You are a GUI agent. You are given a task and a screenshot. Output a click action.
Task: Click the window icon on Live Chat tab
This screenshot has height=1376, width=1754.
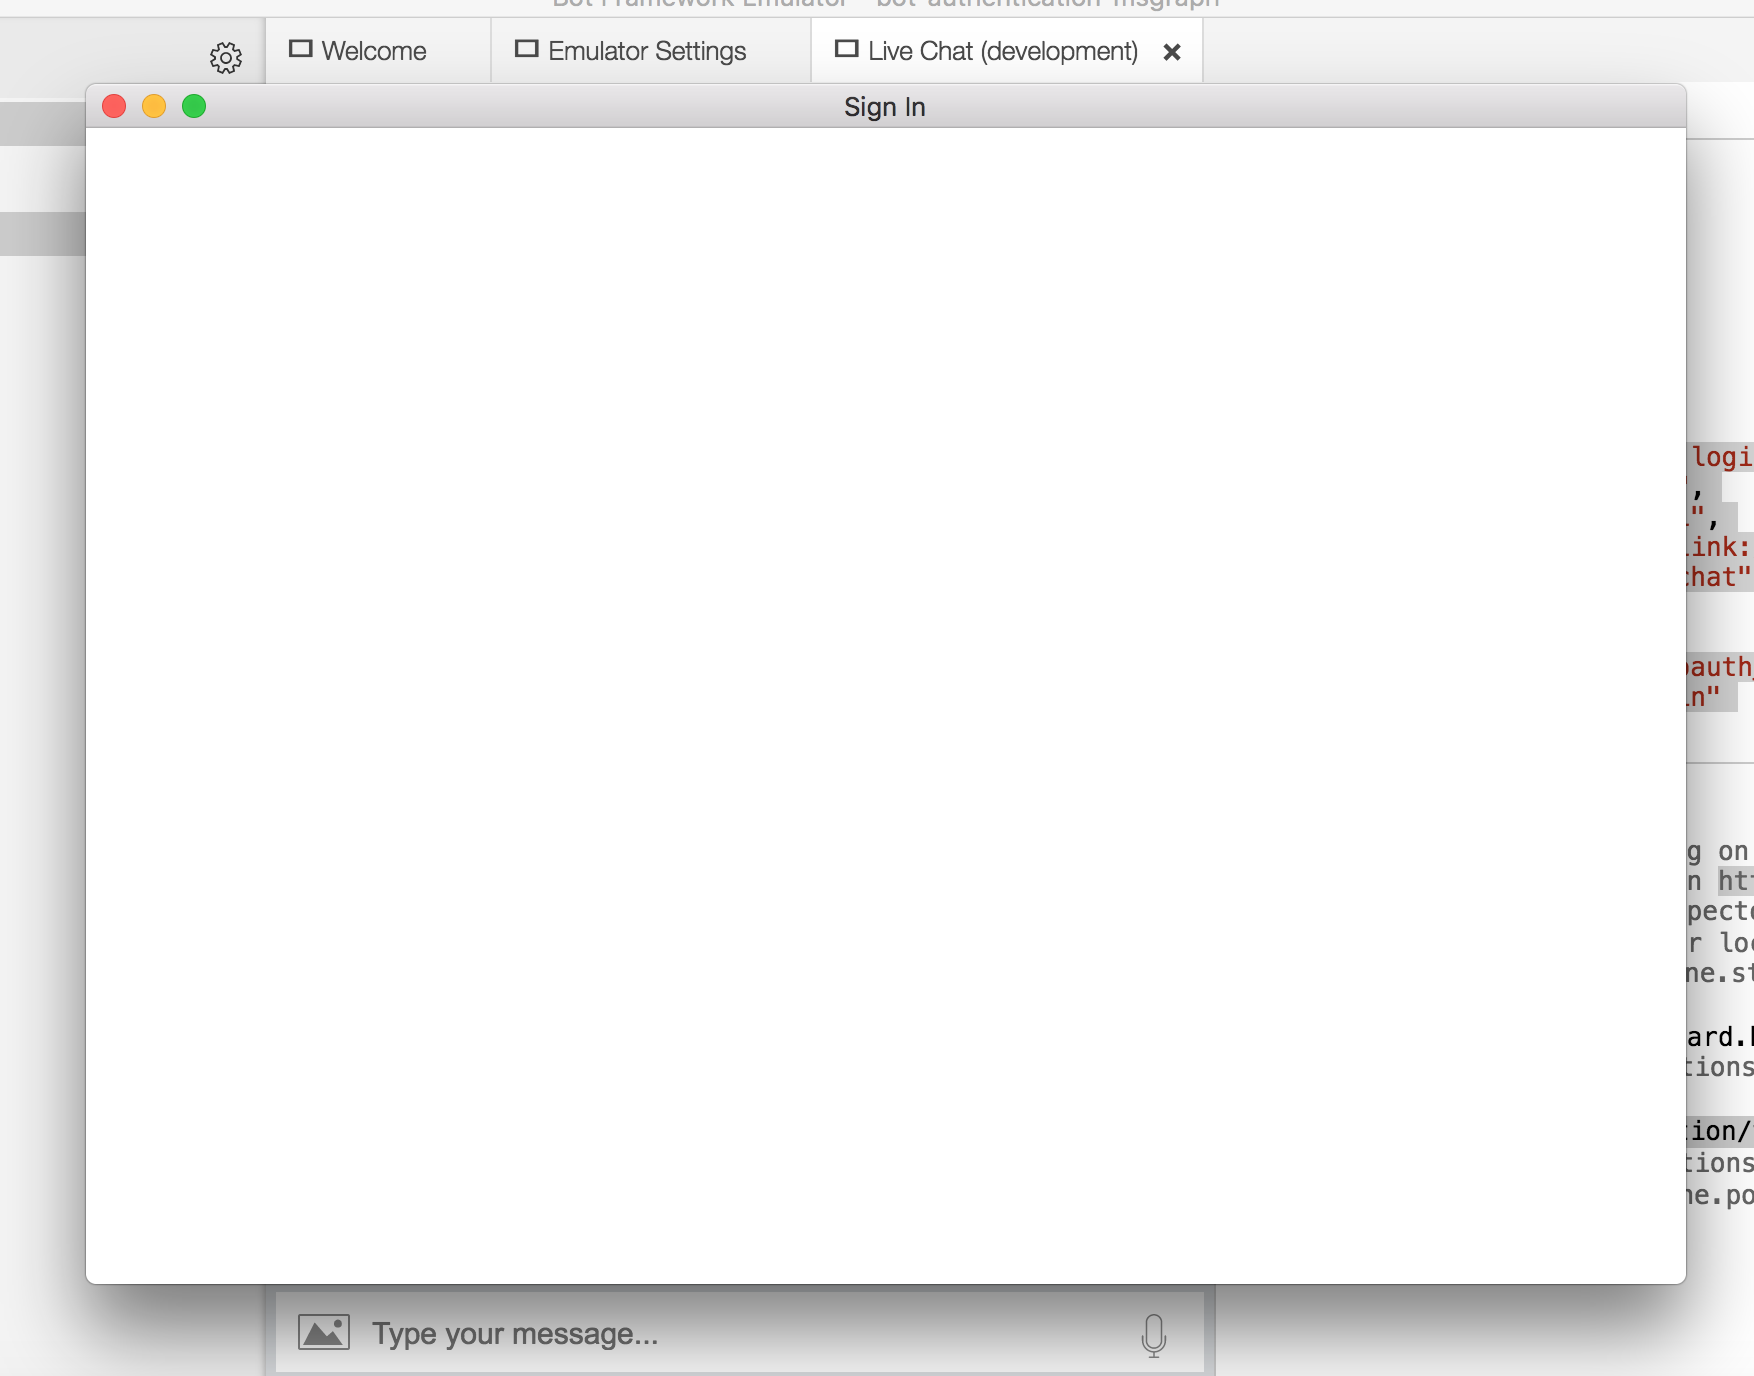(846, 46)
